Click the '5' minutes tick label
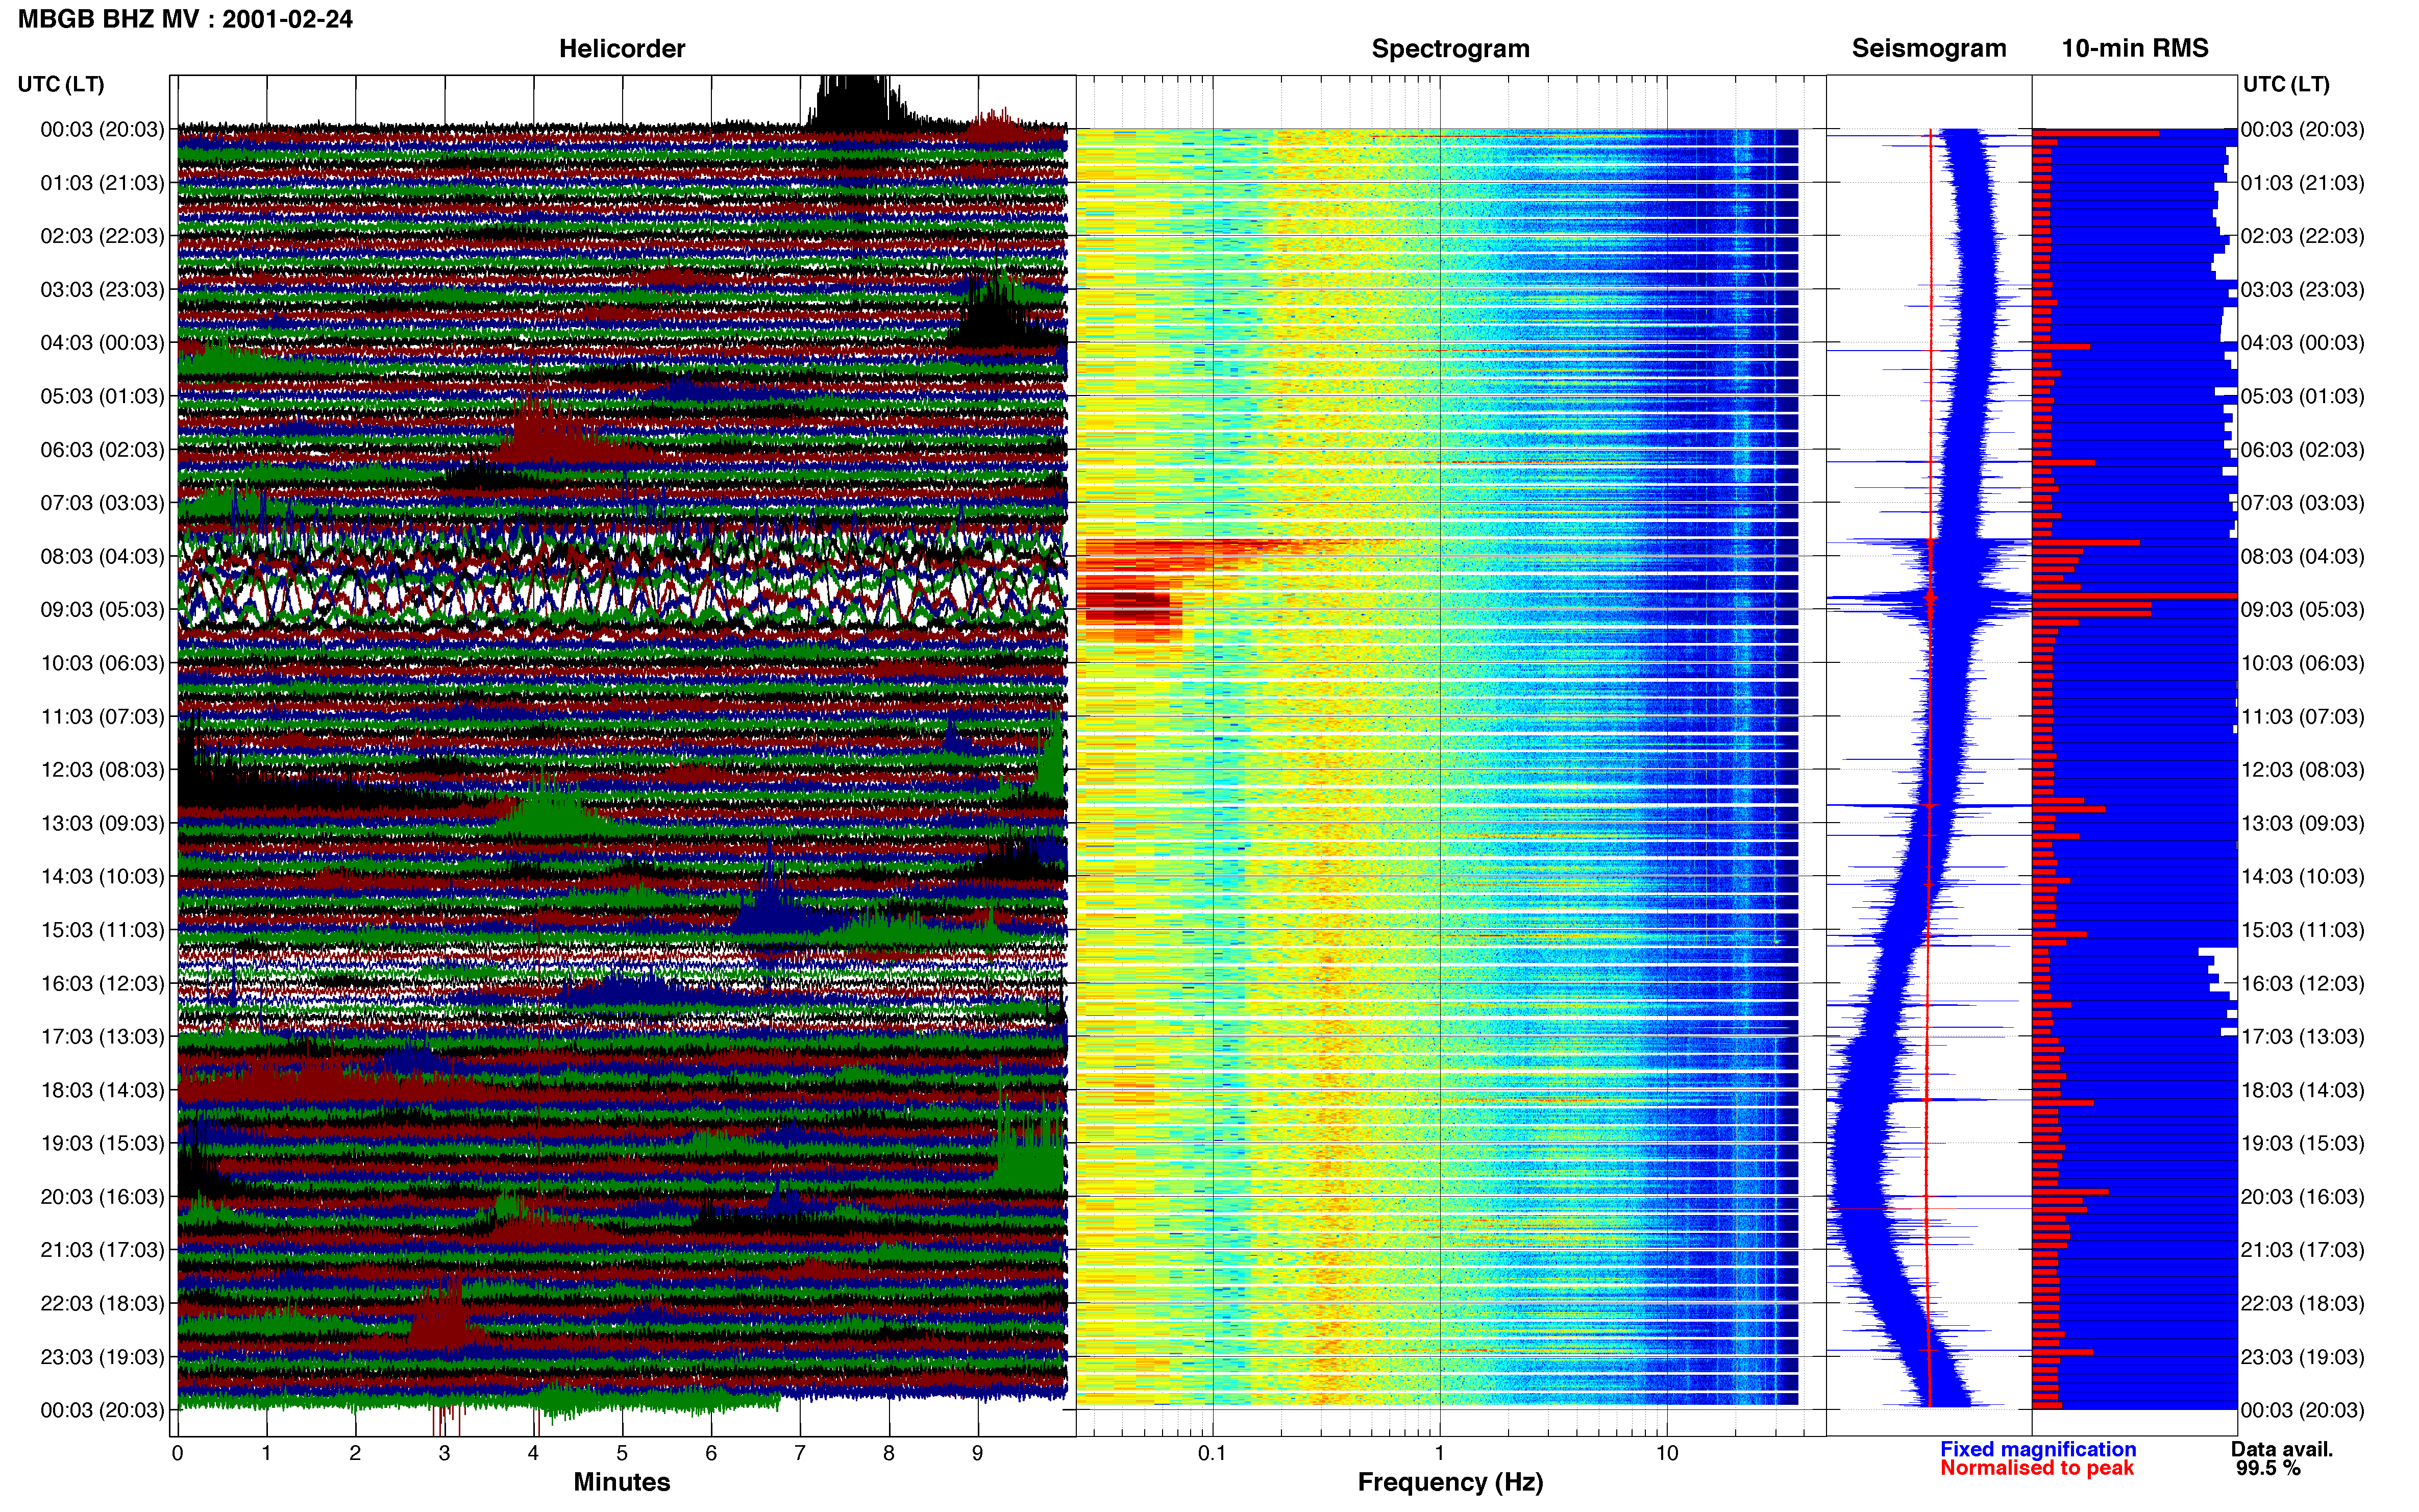The height and width of the screenshot is (1512, 2419). (x=622, y=1453)
